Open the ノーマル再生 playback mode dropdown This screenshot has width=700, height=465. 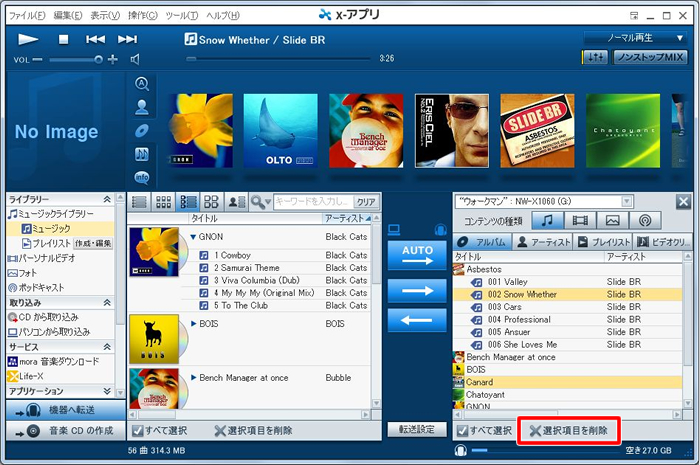[635, 38]
